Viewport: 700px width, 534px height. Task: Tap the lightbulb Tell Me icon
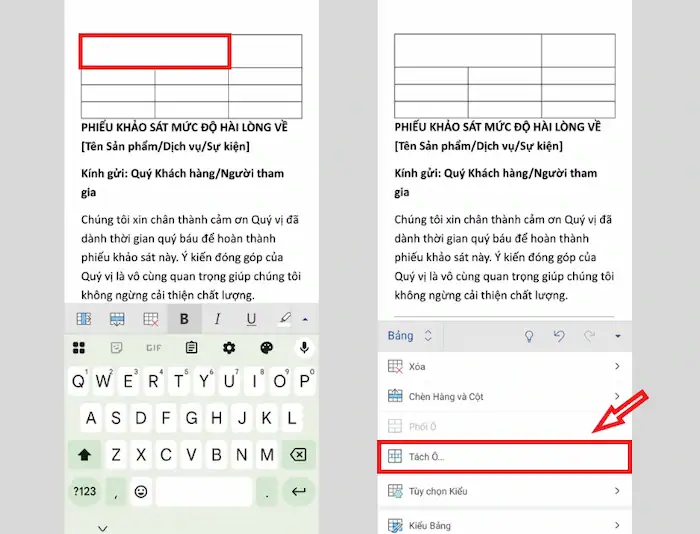click(529, 336)
